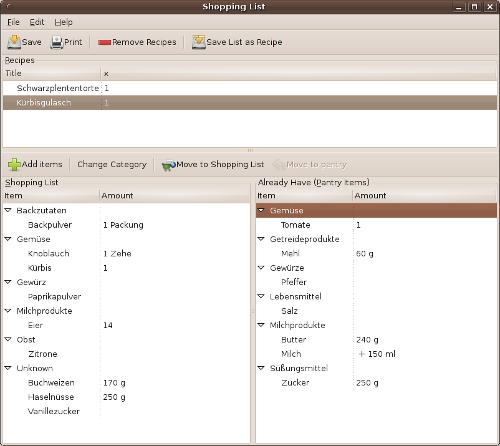This screenshot has height=446, width=500.
Task: Click the Save List as Recipe icon
Action: [x=199, y=42]
